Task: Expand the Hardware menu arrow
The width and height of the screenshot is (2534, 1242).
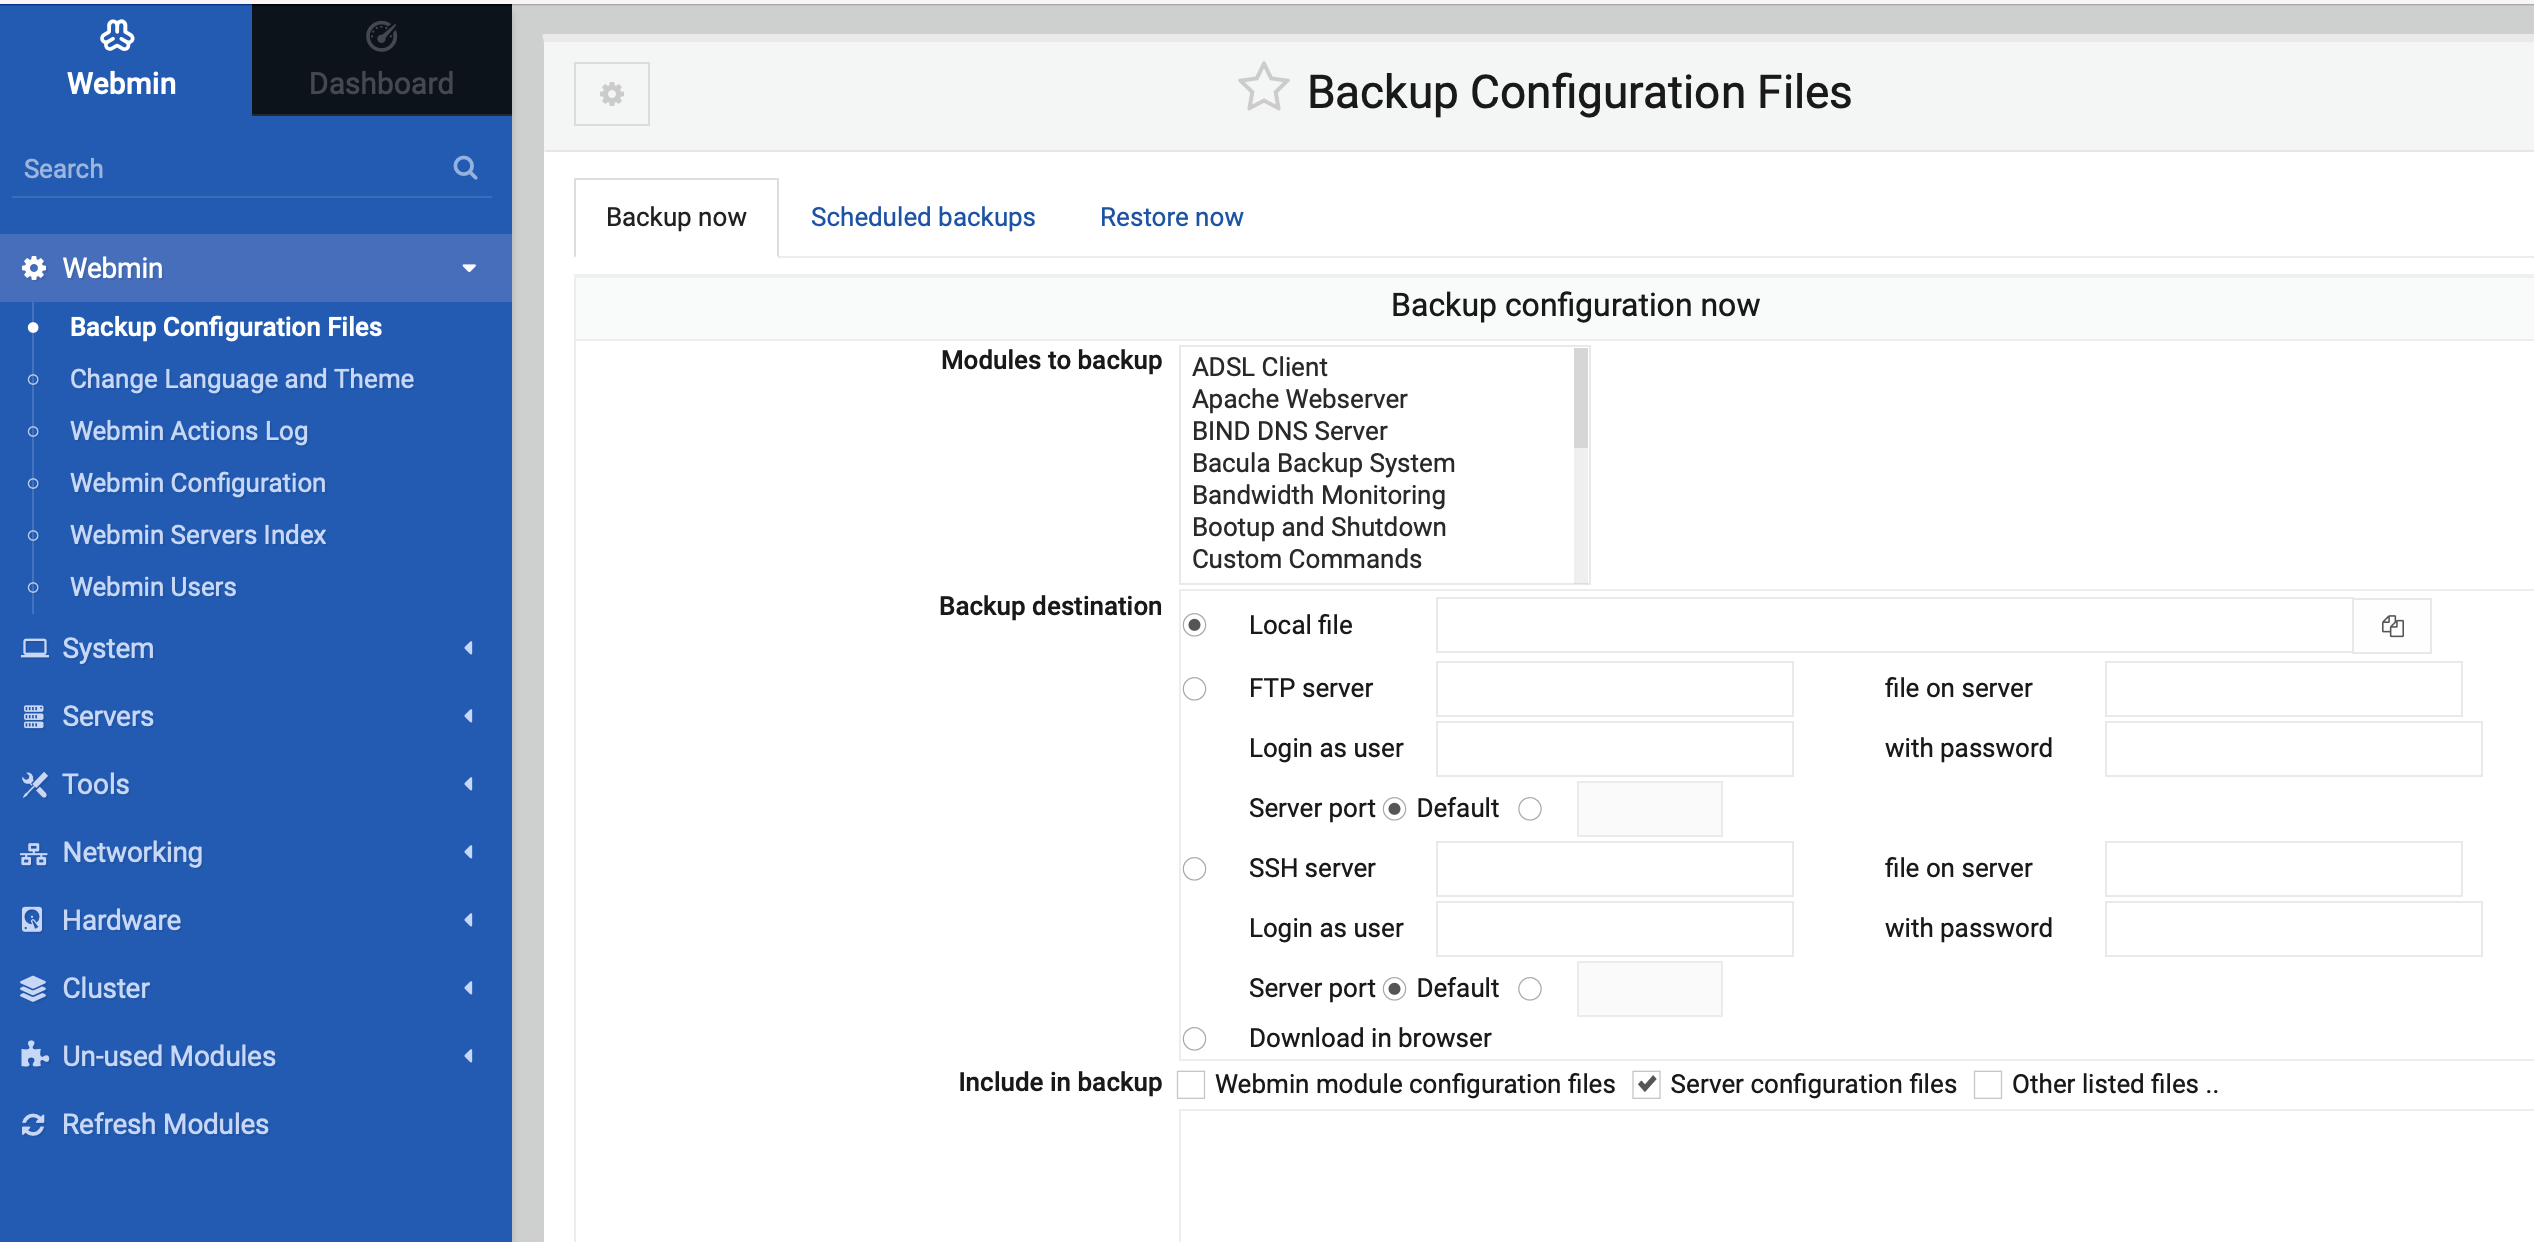Action: [x=469, y=920]
